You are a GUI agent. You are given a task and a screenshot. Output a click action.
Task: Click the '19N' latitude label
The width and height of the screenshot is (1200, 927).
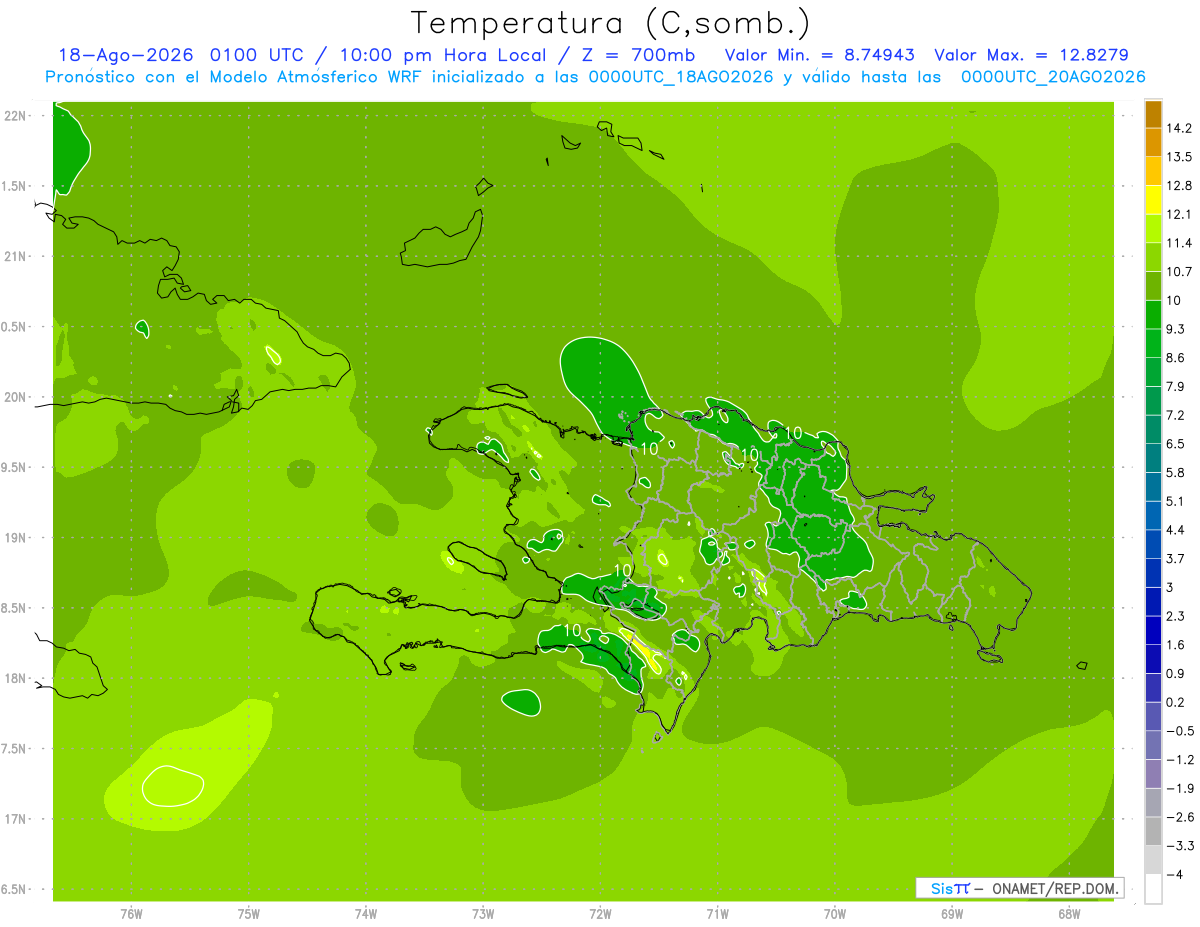coord(16,537)
